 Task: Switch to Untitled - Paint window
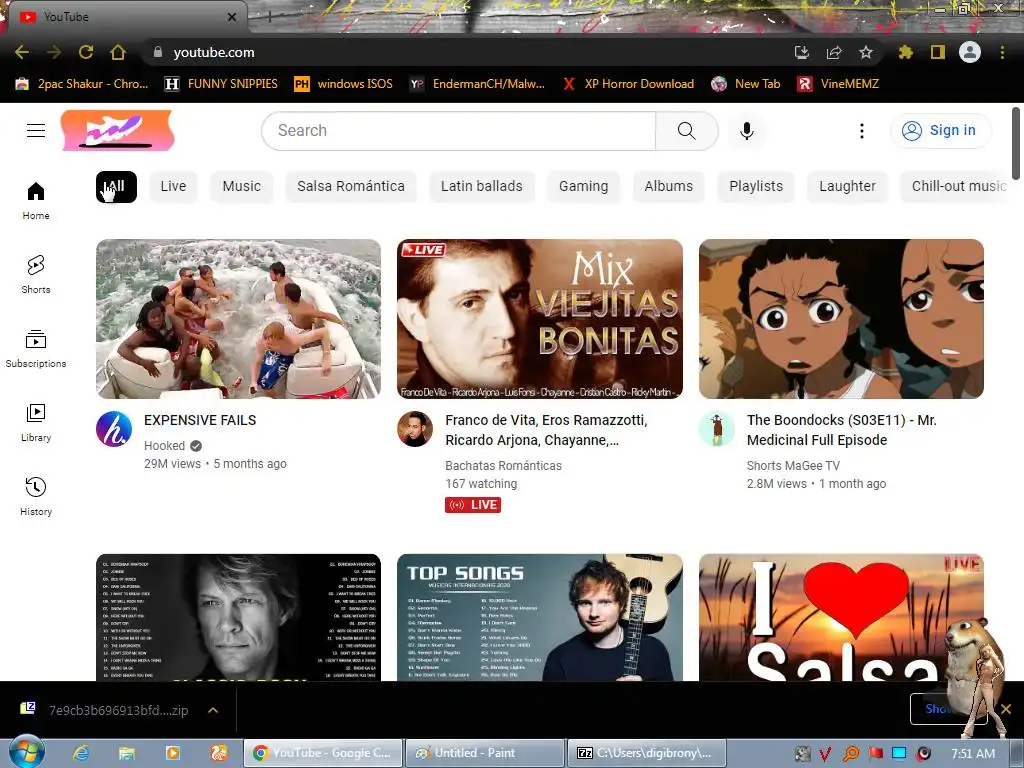pyautogui.click(x=485, y=753)
